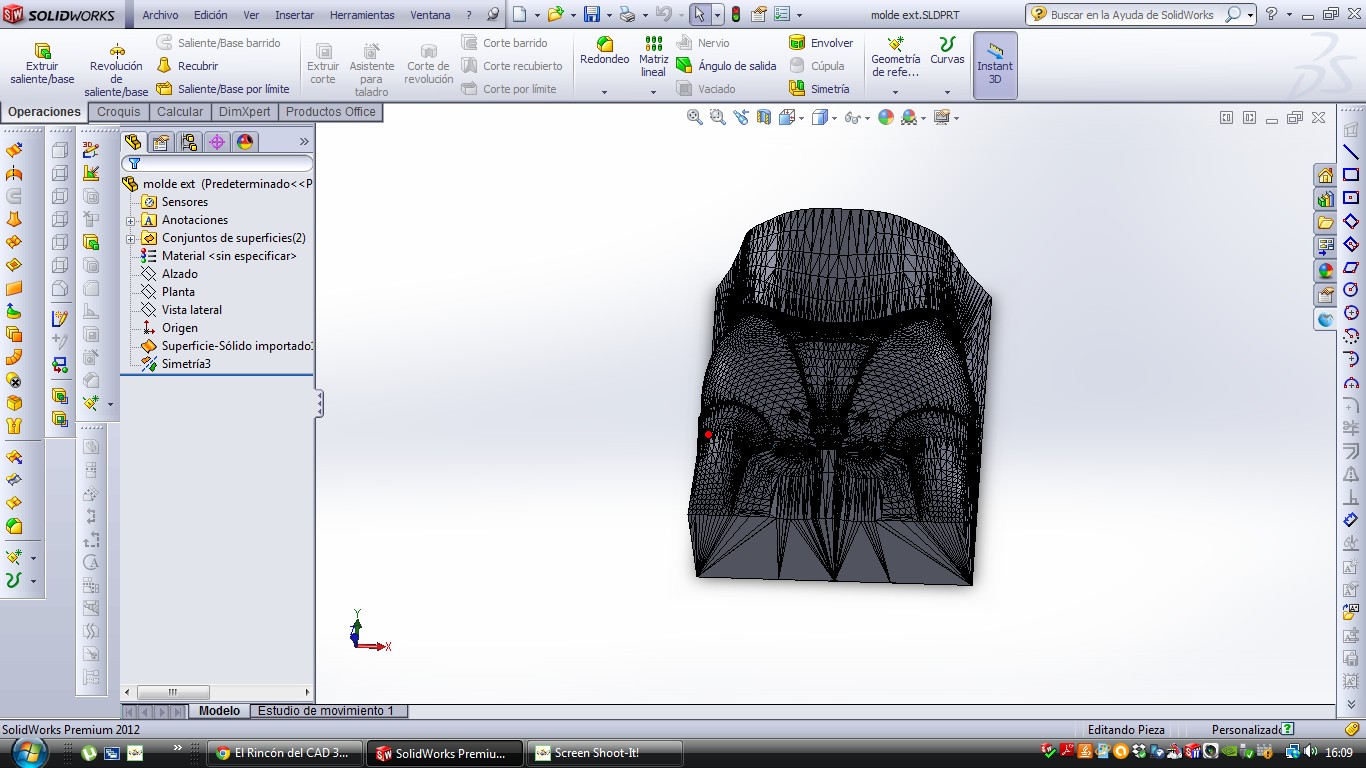Screen dimensions: 1366x768
Task: Switch to the Croquis tab
Action: coord(119,112)
